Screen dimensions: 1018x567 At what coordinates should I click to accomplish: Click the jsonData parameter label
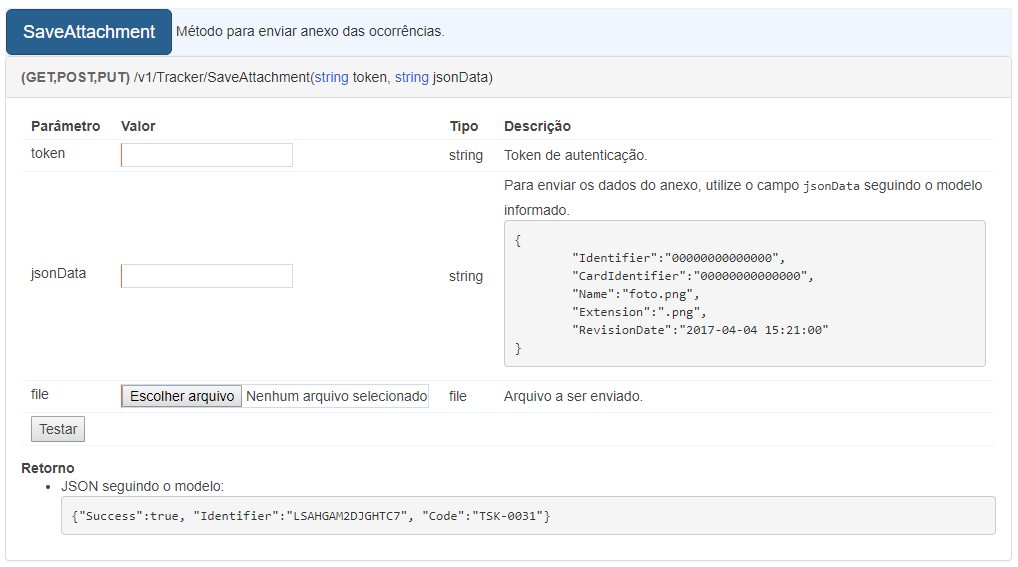coord(58,273)
